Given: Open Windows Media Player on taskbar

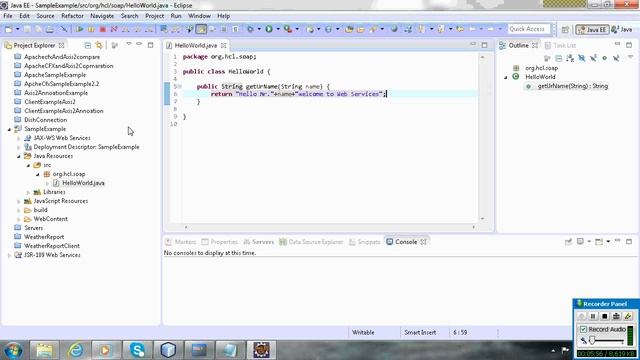Looking at the screenshot, I should click(x=106, y=350).
